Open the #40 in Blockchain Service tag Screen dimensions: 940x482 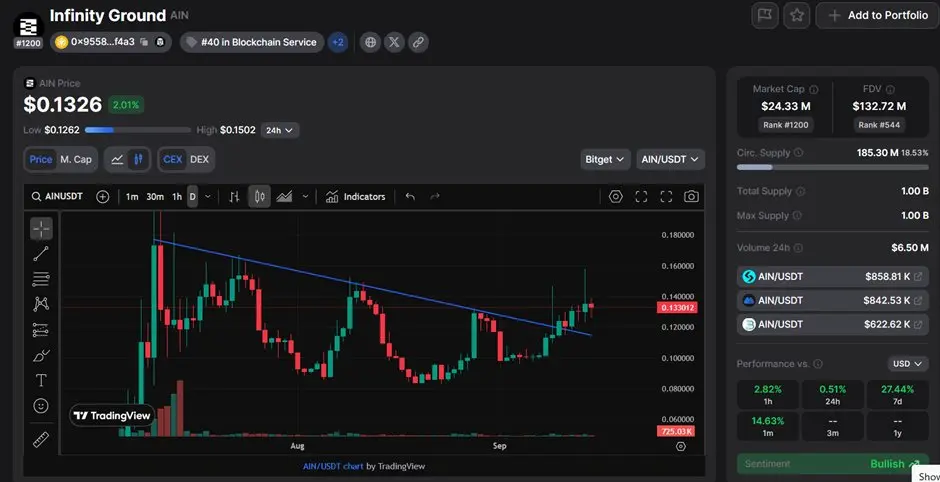(252, 43)
